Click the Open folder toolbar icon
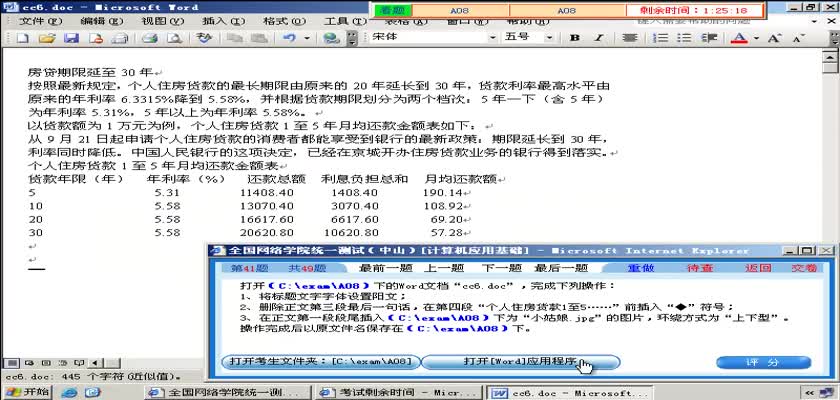 [47, 38]
